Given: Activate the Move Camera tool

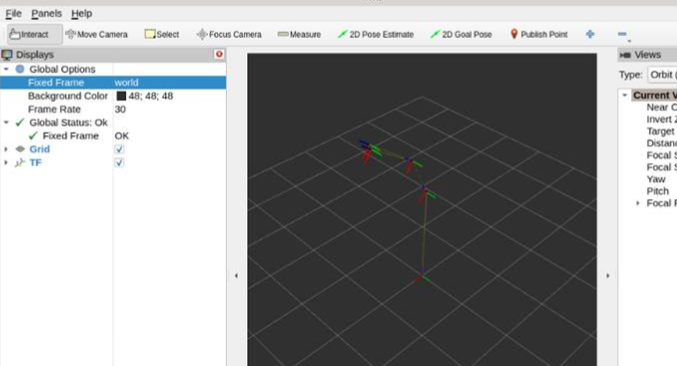Looking at the screenshot, I should pyautogui.click(x=96, y=34).
